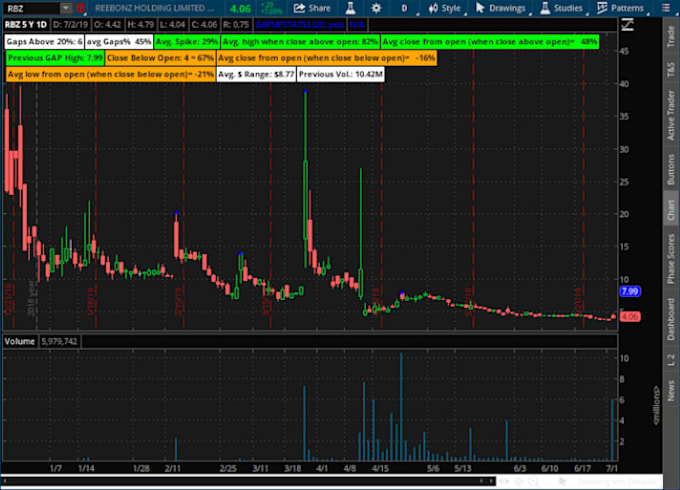680x490 pixels.
Task: Click the red indicator icon beside the symbol box
Action: click(x=81, y=8)
